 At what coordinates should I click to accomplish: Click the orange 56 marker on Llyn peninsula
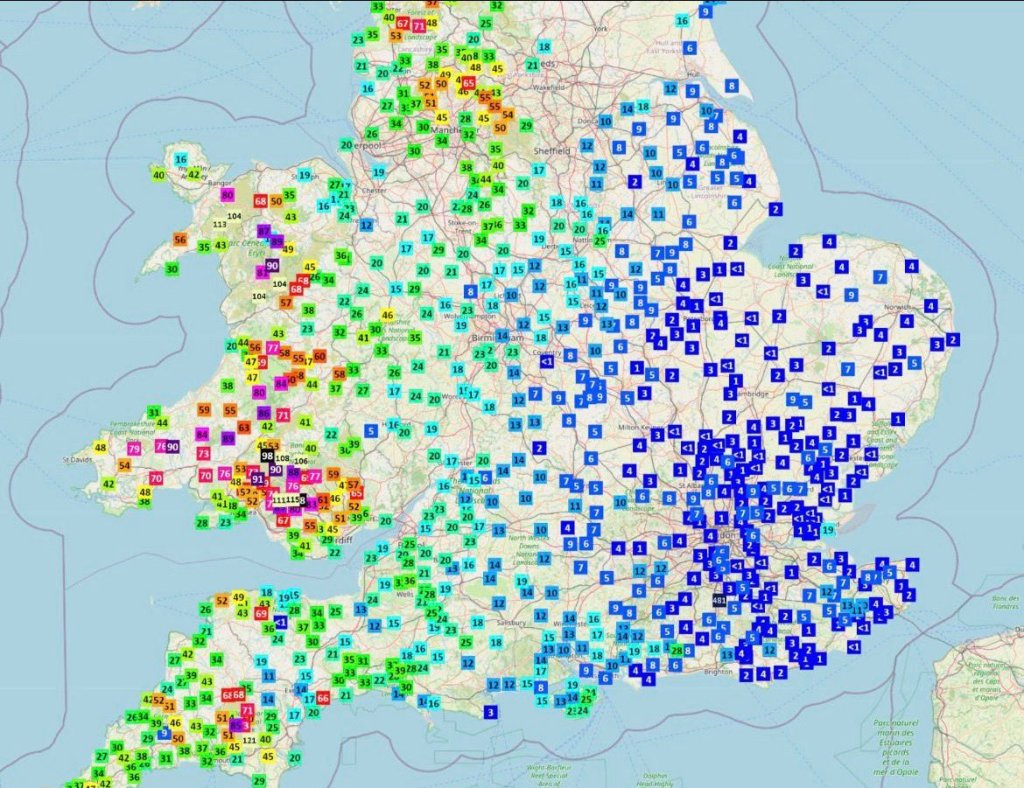180,239
